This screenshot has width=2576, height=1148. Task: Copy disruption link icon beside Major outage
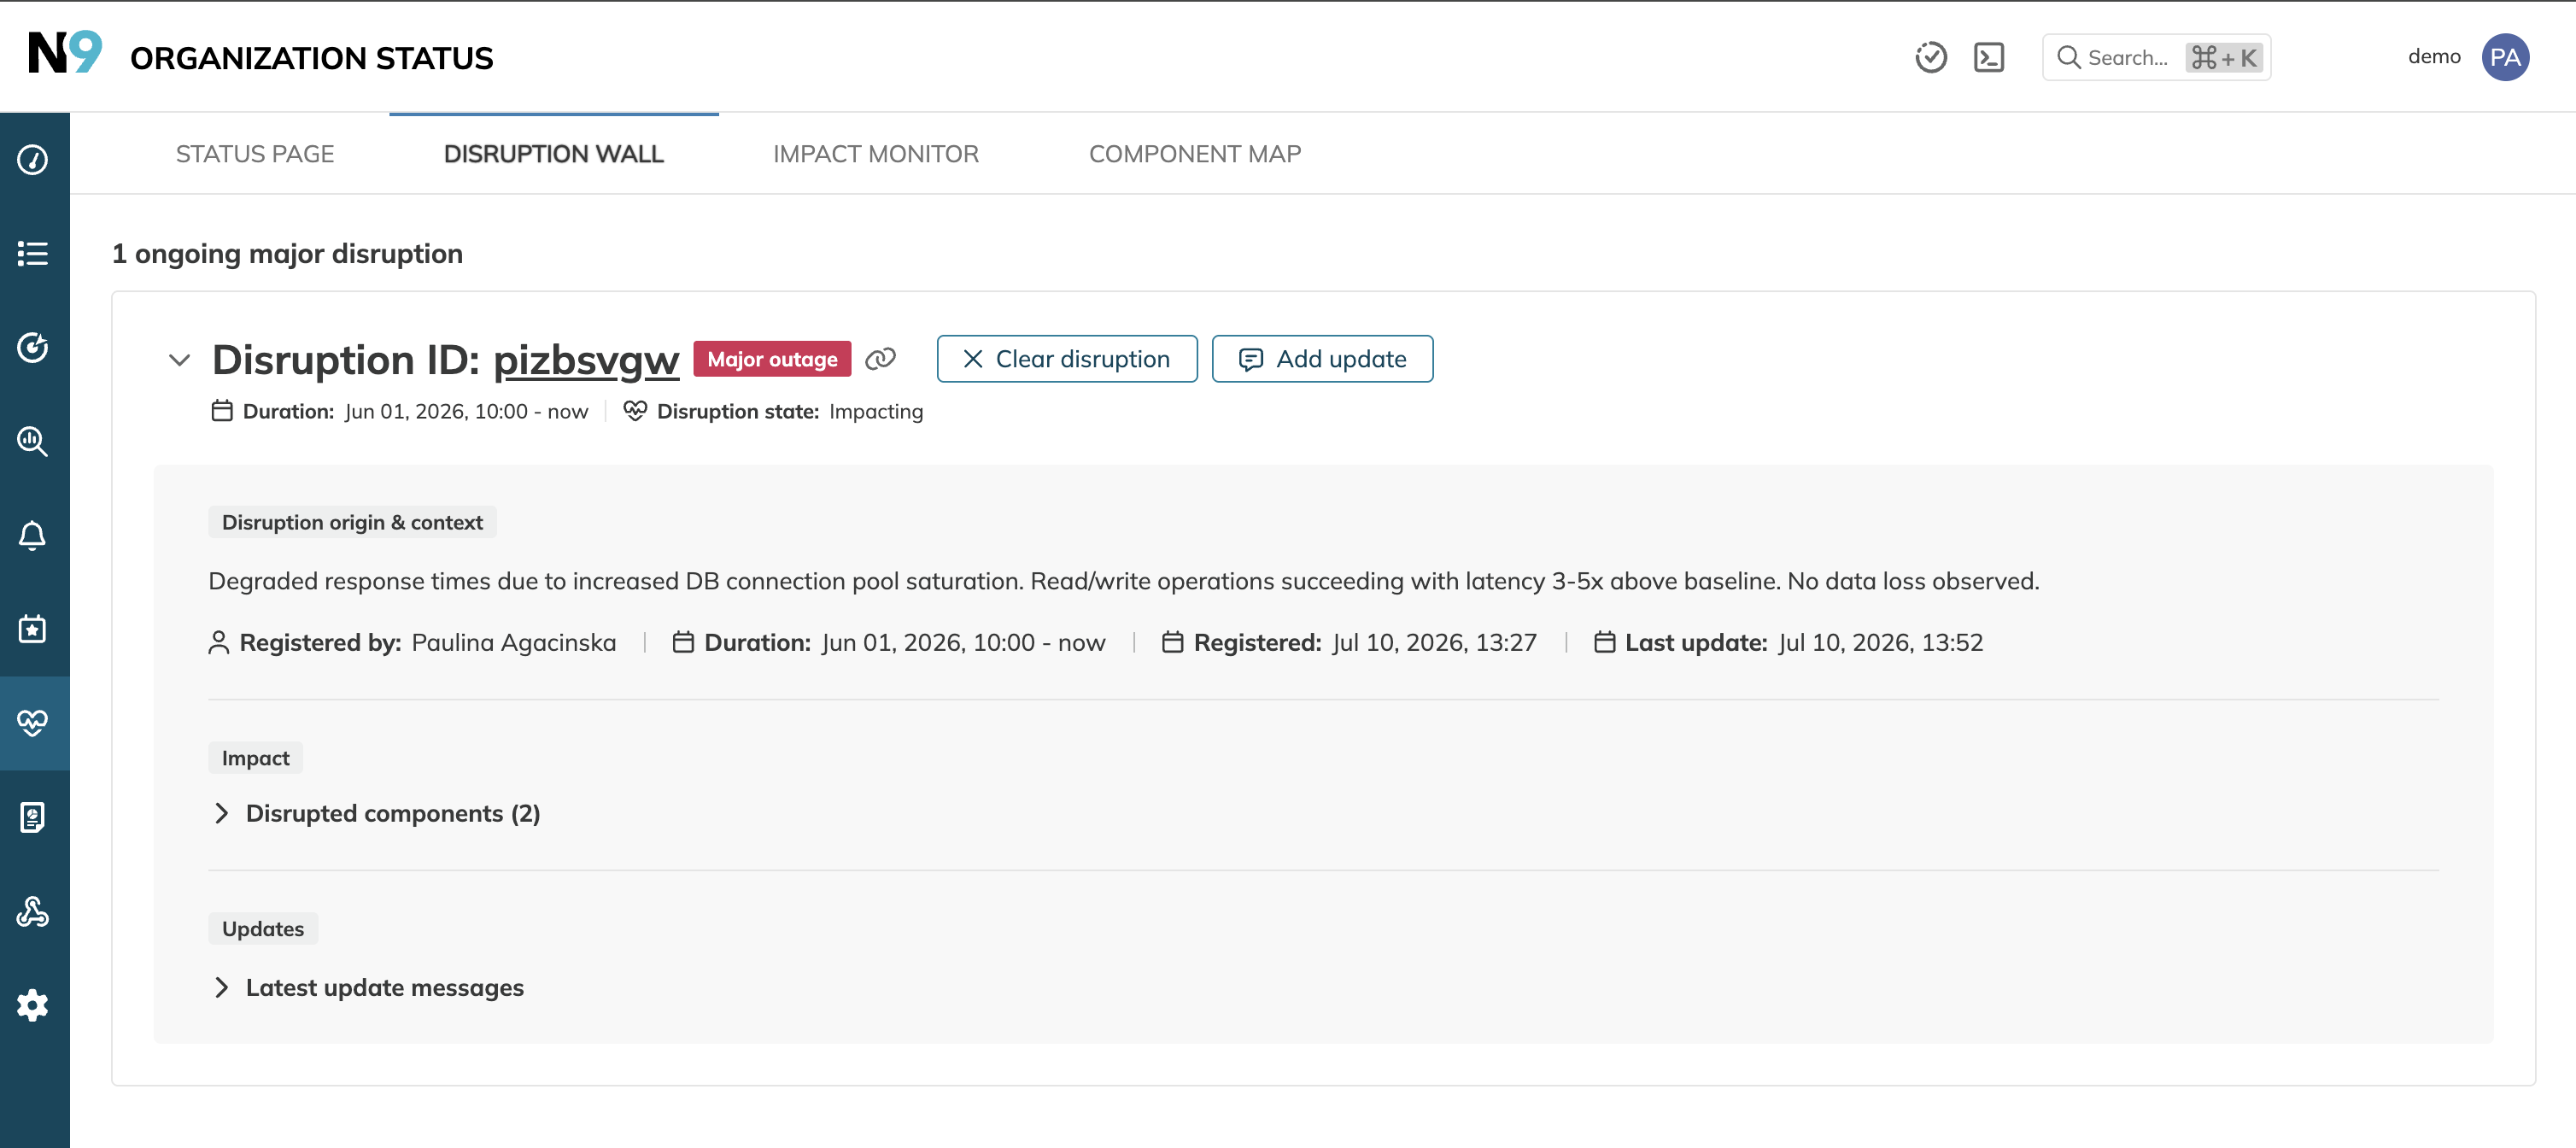pos(880,359)
